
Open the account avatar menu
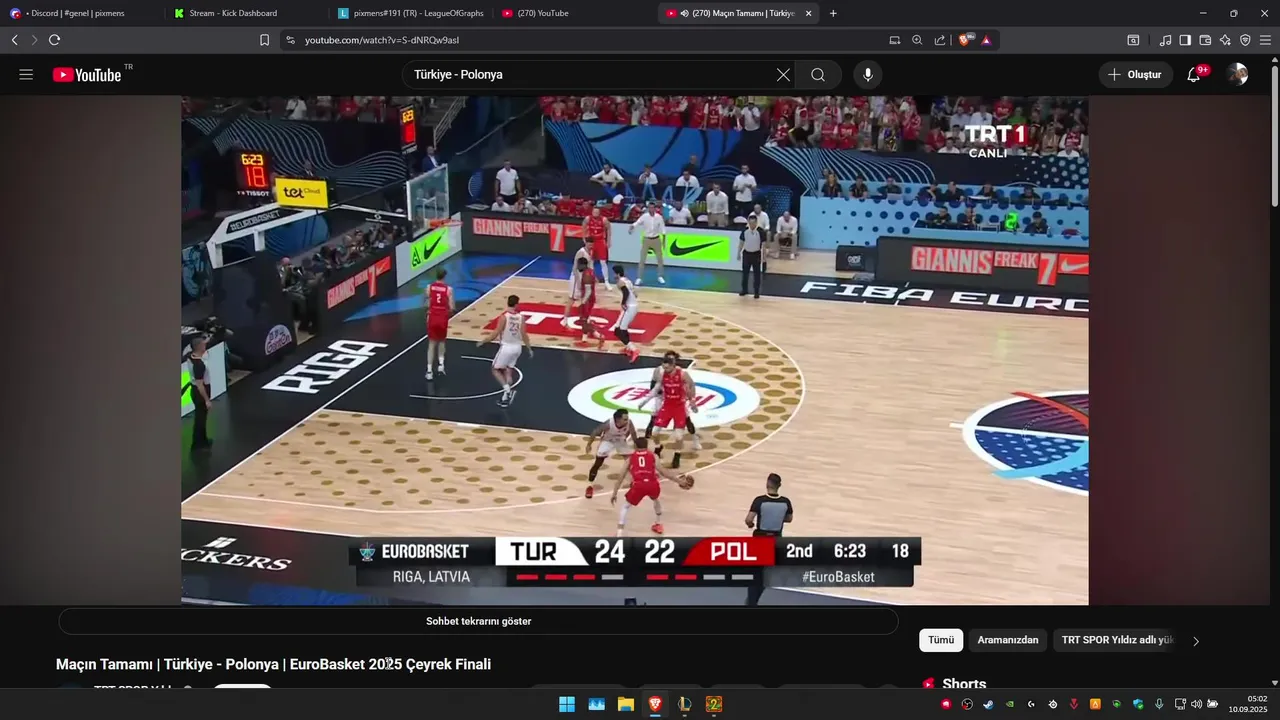pyautogui.click(x=1238, y=75)
